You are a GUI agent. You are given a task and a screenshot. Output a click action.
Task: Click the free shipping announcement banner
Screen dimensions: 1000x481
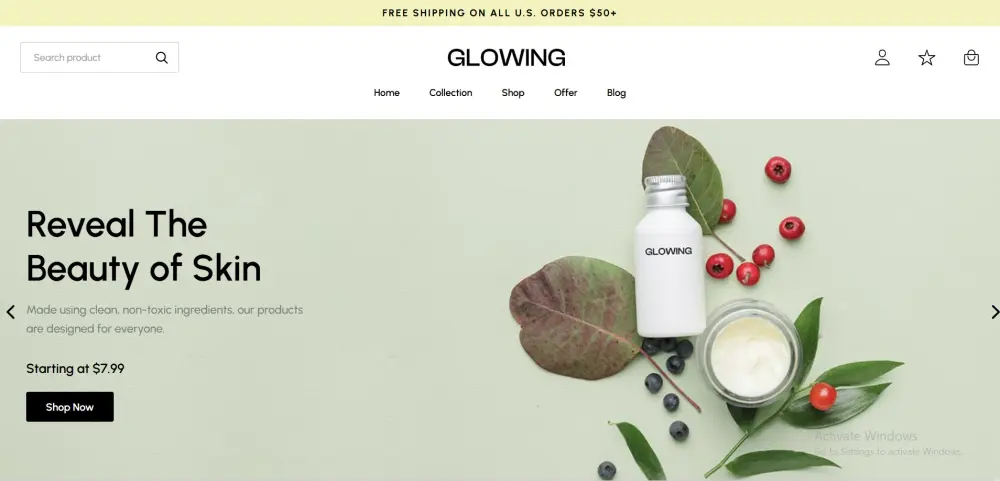pyautogui.click(x=500, y=13)
